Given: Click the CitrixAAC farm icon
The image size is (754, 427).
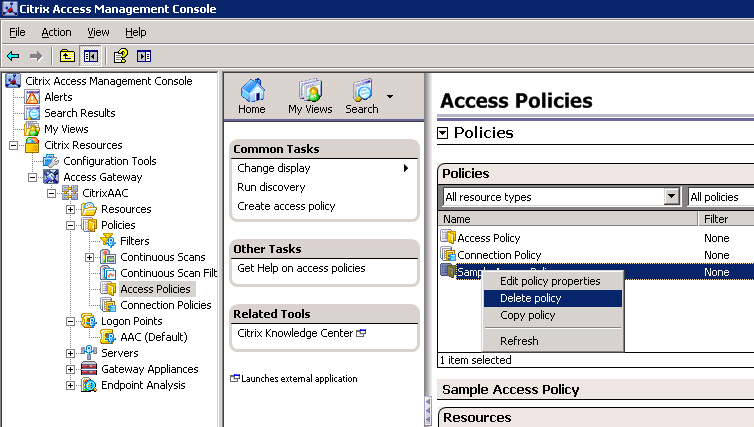Looking at the screenshot, I should click(x=70, y=193).
